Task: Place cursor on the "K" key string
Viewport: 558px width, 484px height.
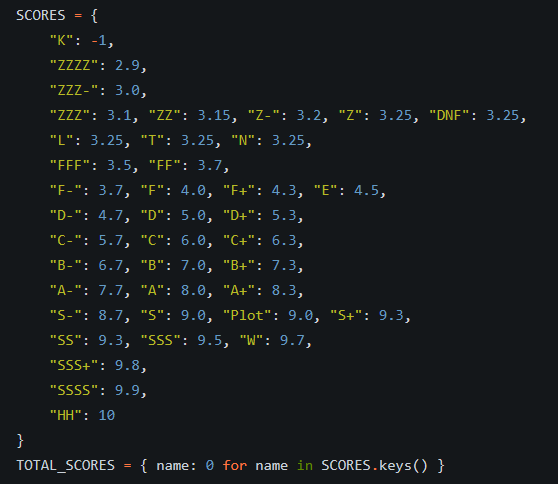Action: click(62, 40)
